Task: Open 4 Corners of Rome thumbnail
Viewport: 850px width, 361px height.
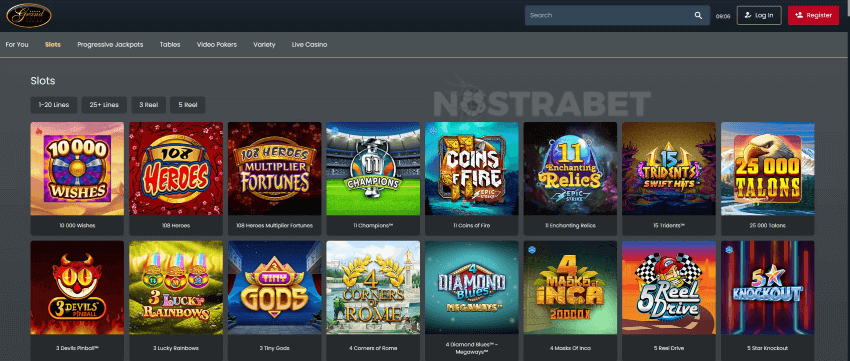Action: point(373,288)
